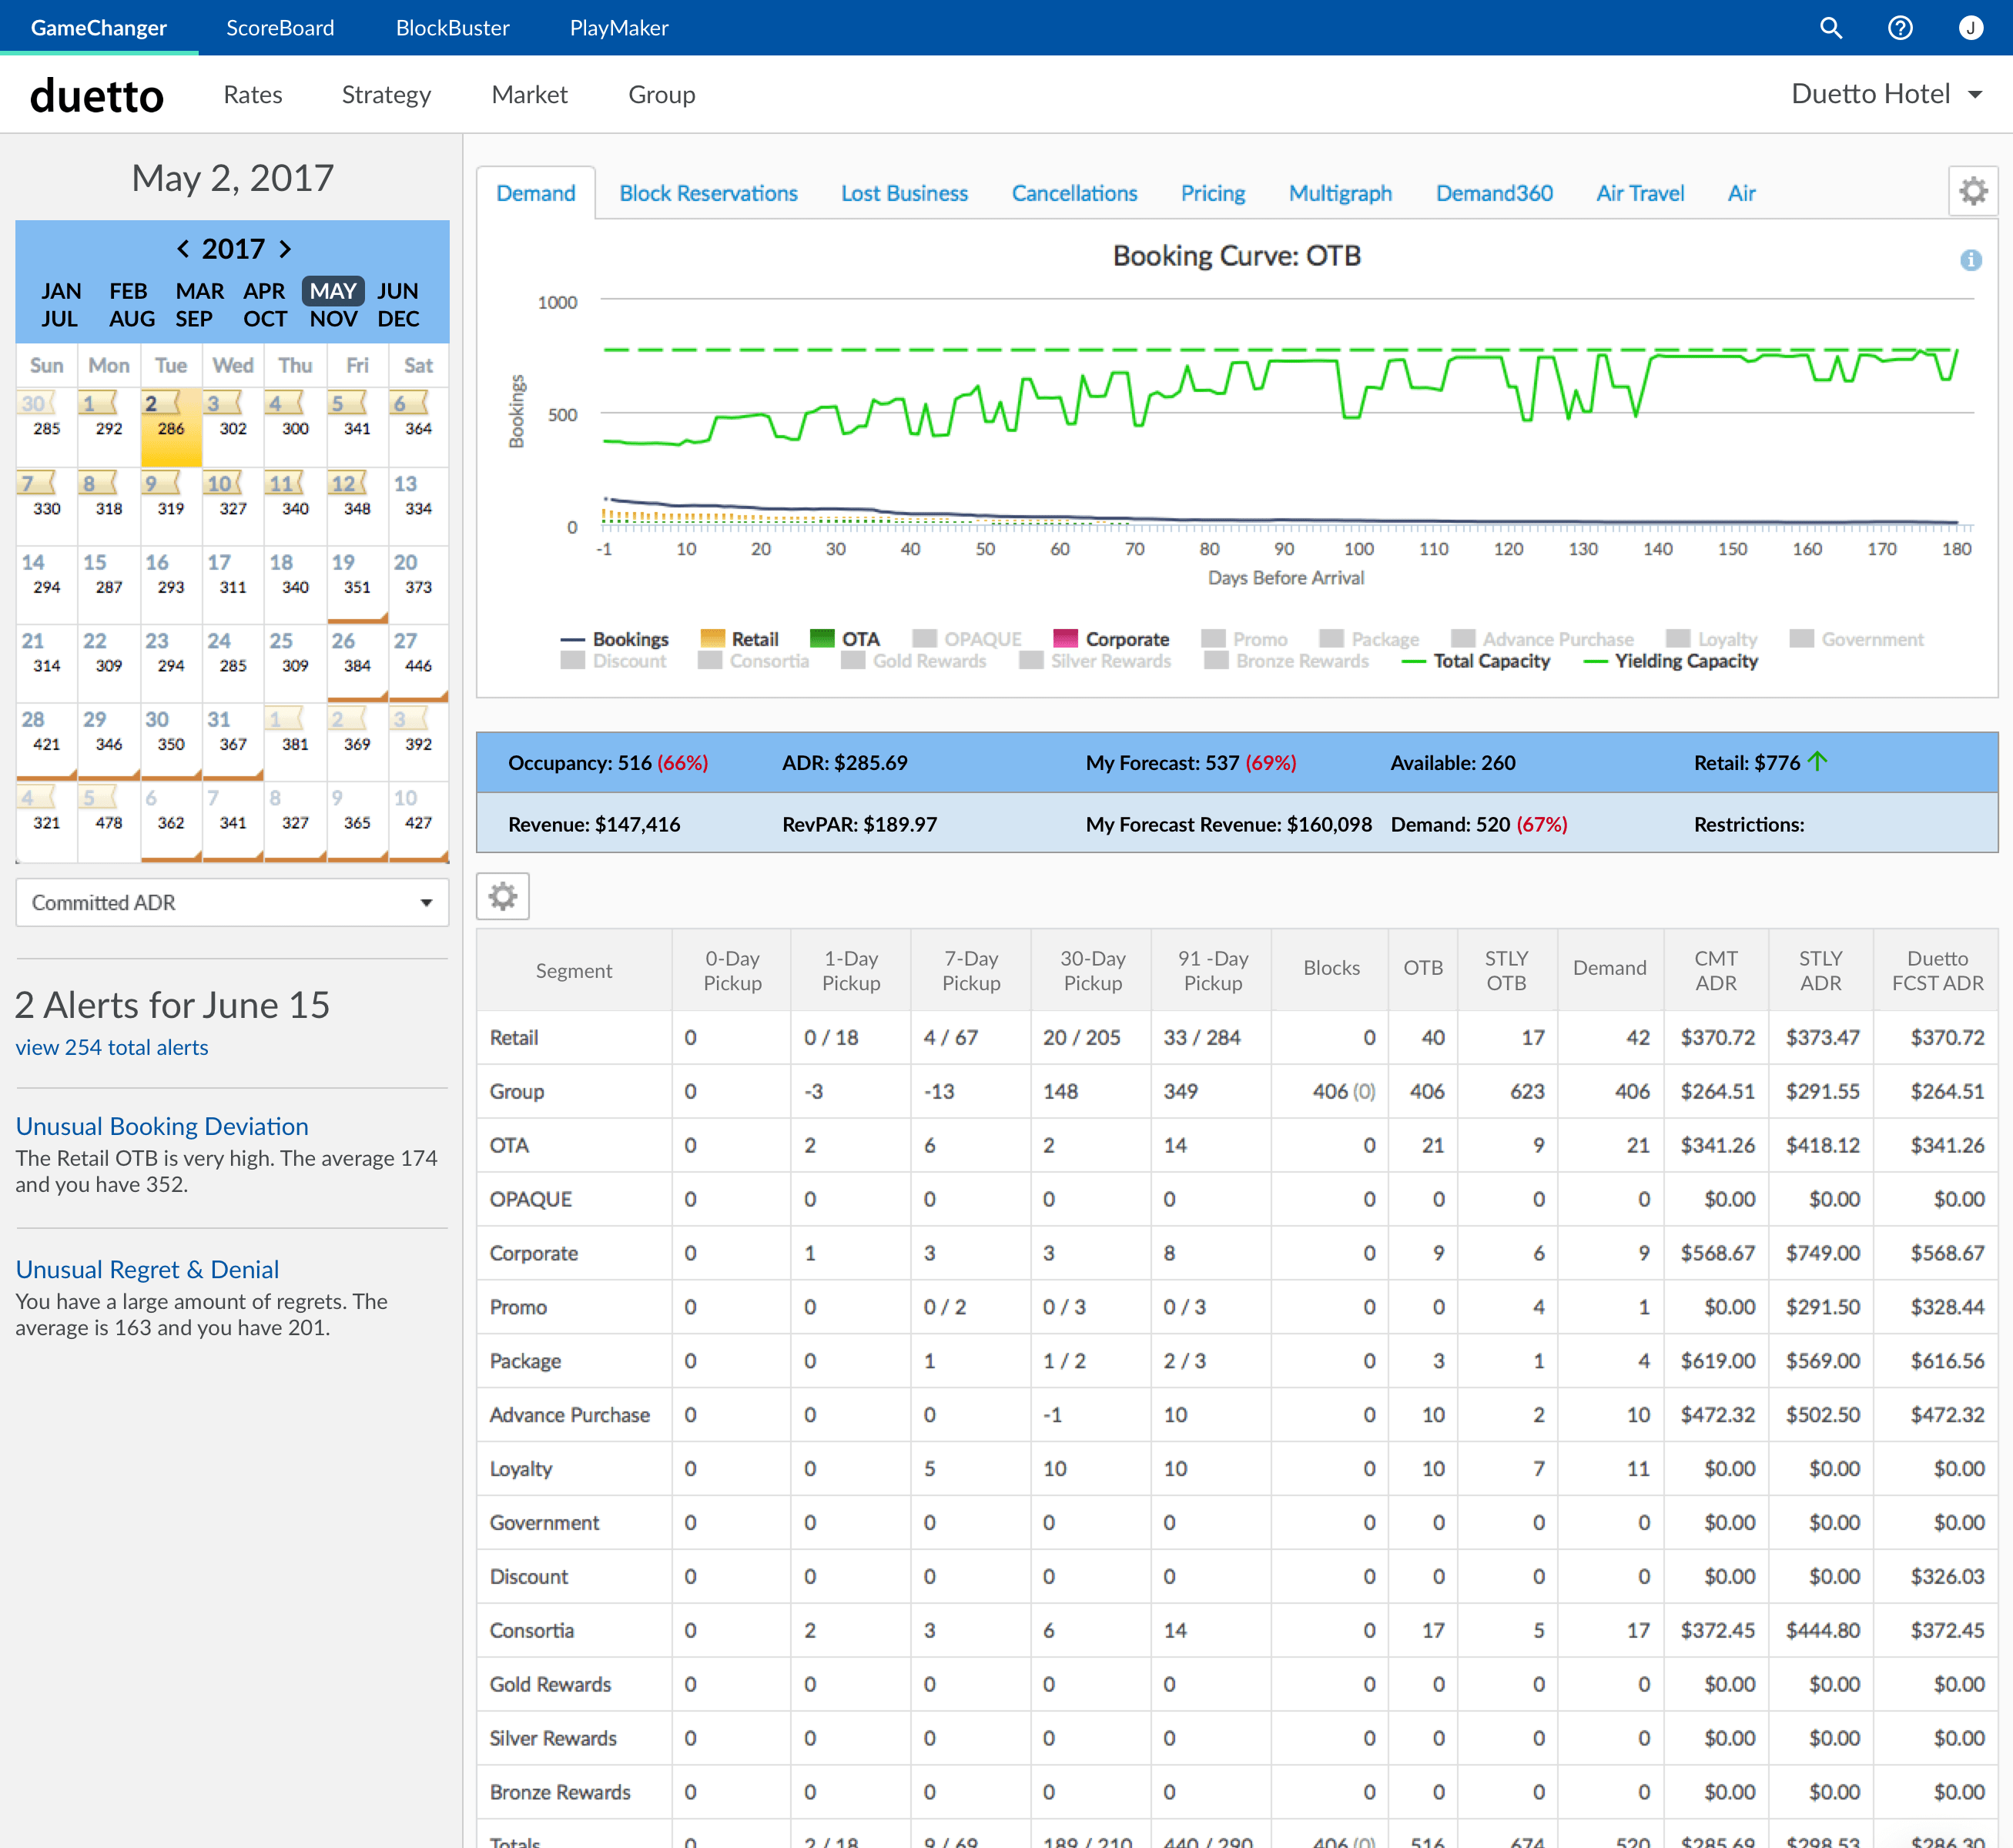The height and width of the screenshot is (1848, 2013).
Task: Select the JUN month in calendar
Action: point(397,291)
